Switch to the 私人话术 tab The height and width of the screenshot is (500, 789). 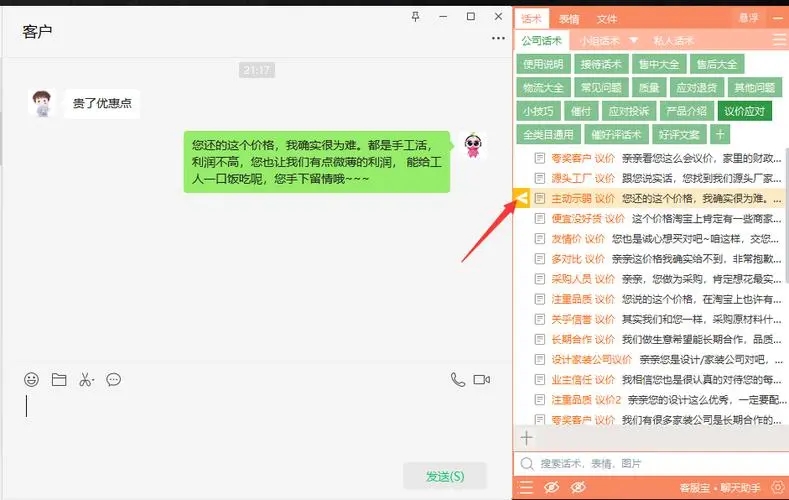point(674,41)
